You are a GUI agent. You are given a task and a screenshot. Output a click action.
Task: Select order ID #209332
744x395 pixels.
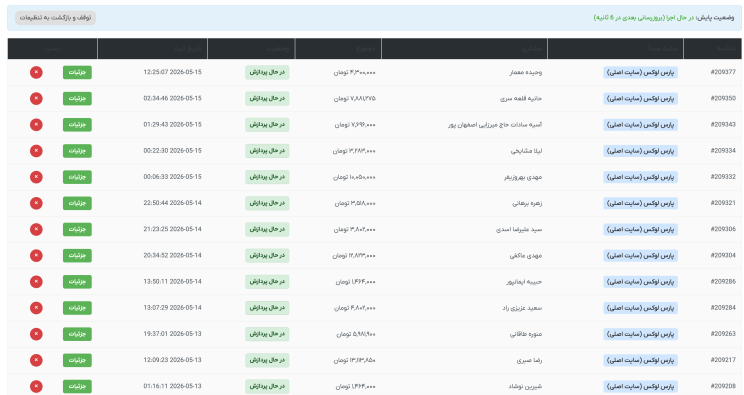pyautogui.click(x=723, y=177)
